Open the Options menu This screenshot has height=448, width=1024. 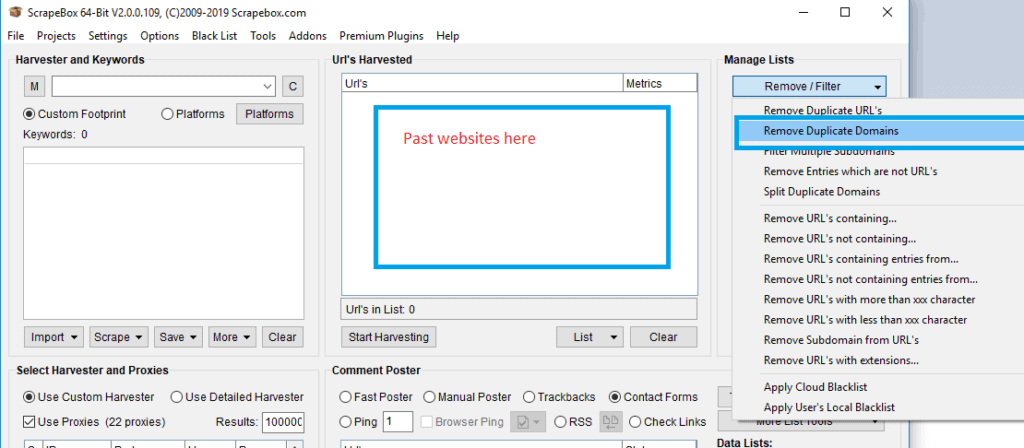pos(159,36)
